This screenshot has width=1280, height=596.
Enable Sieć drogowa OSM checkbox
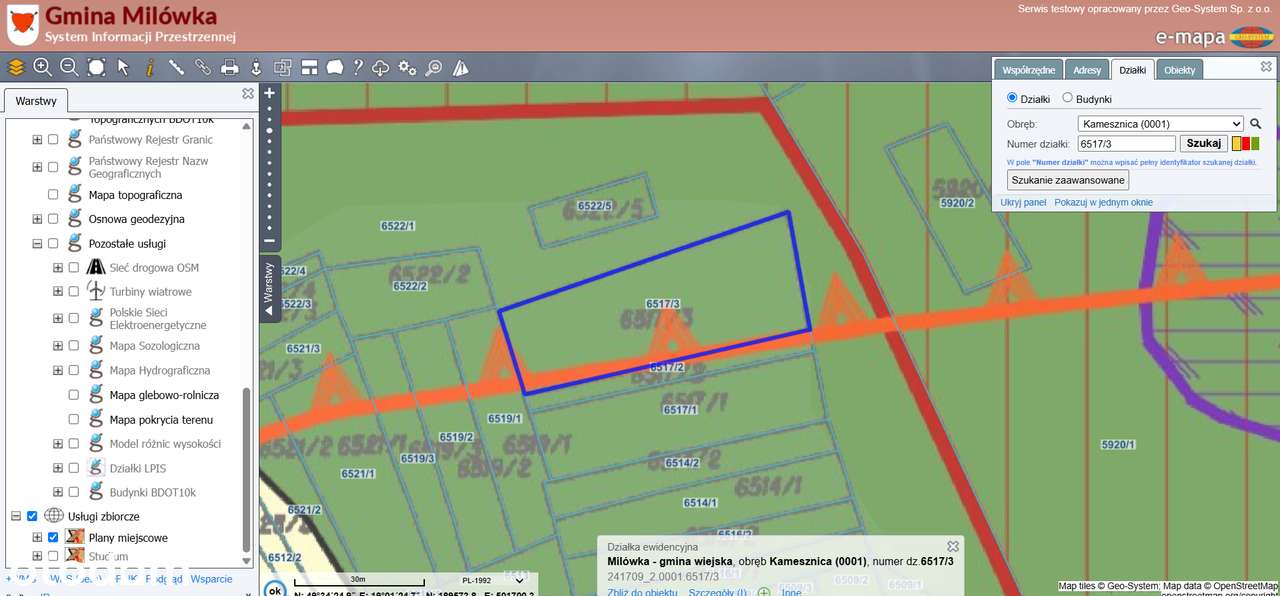[x=73, y=268]
